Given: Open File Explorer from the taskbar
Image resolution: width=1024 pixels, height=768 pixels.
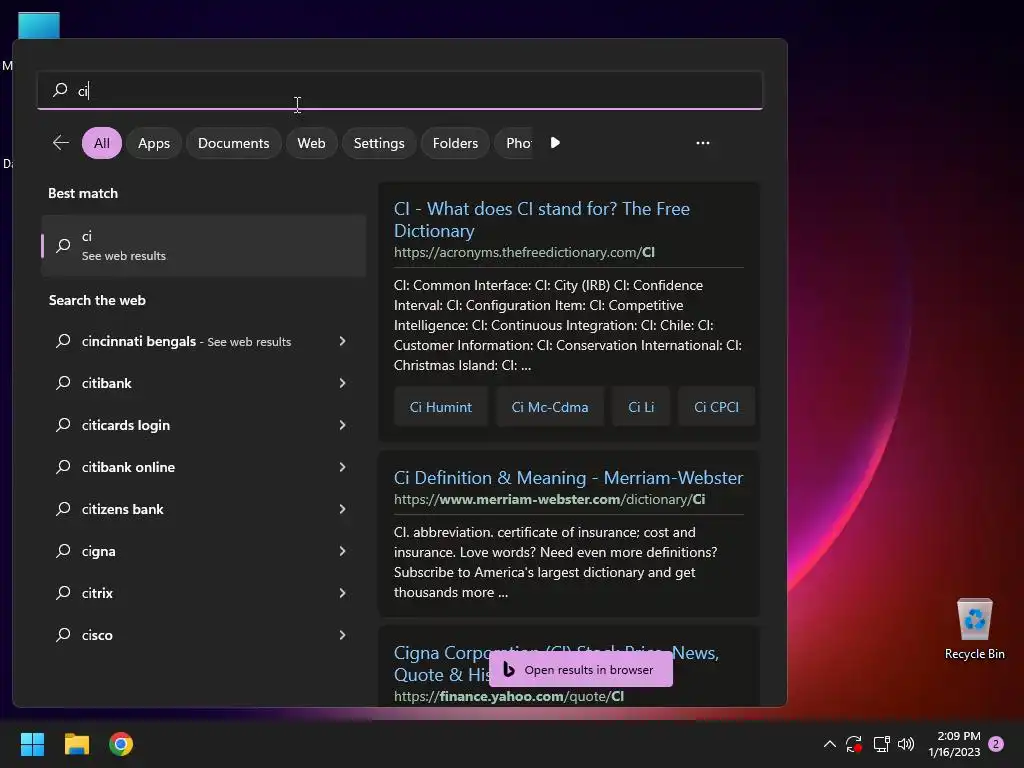Looking at the screenshot, I should coord(76,744).
